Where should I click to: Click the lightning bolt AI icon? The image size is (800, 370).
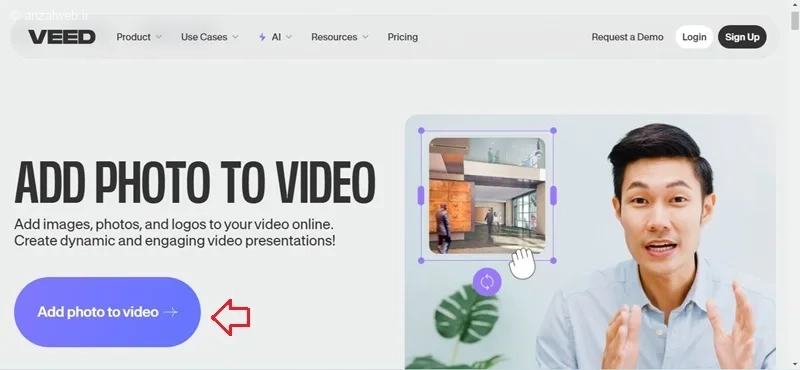262,37
